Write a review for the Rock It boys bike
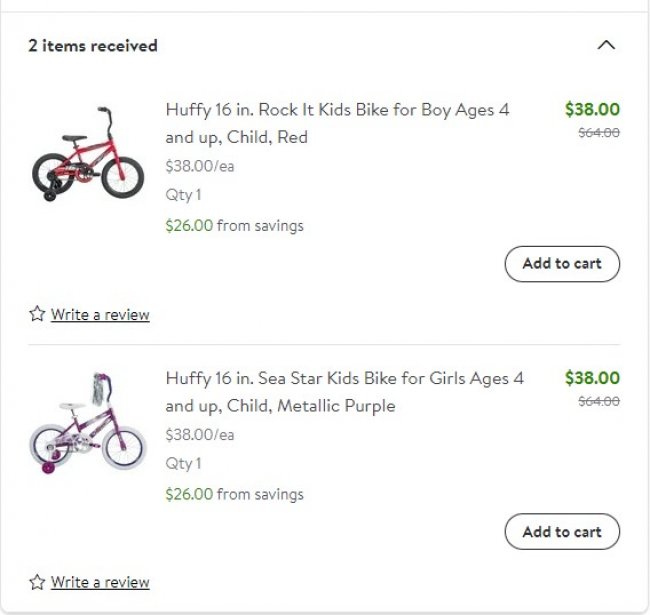Viewport: 650px width, 615px height. 100,315
